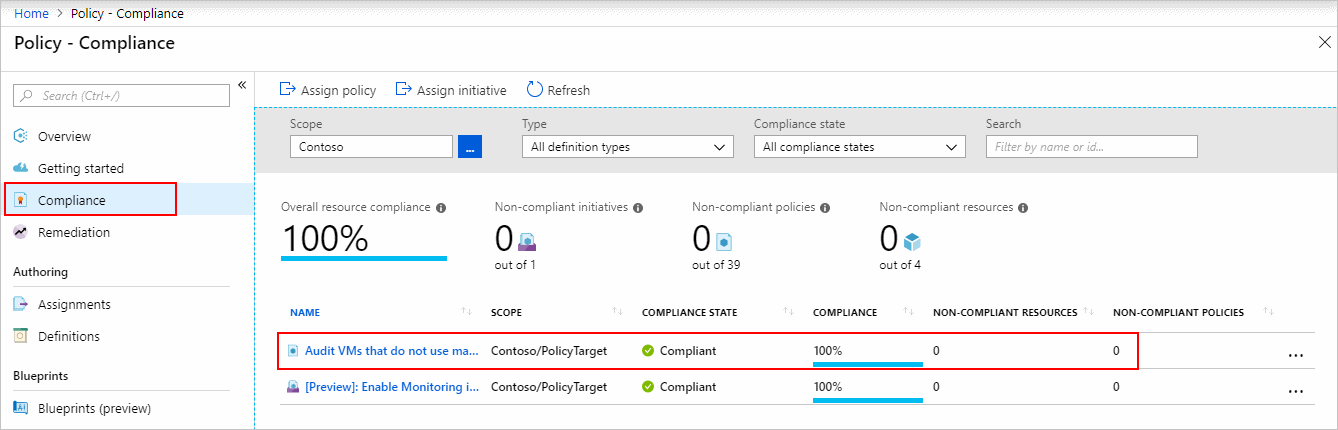Click the Assign policy button label

pyautogui.click(x=338, y=90)
